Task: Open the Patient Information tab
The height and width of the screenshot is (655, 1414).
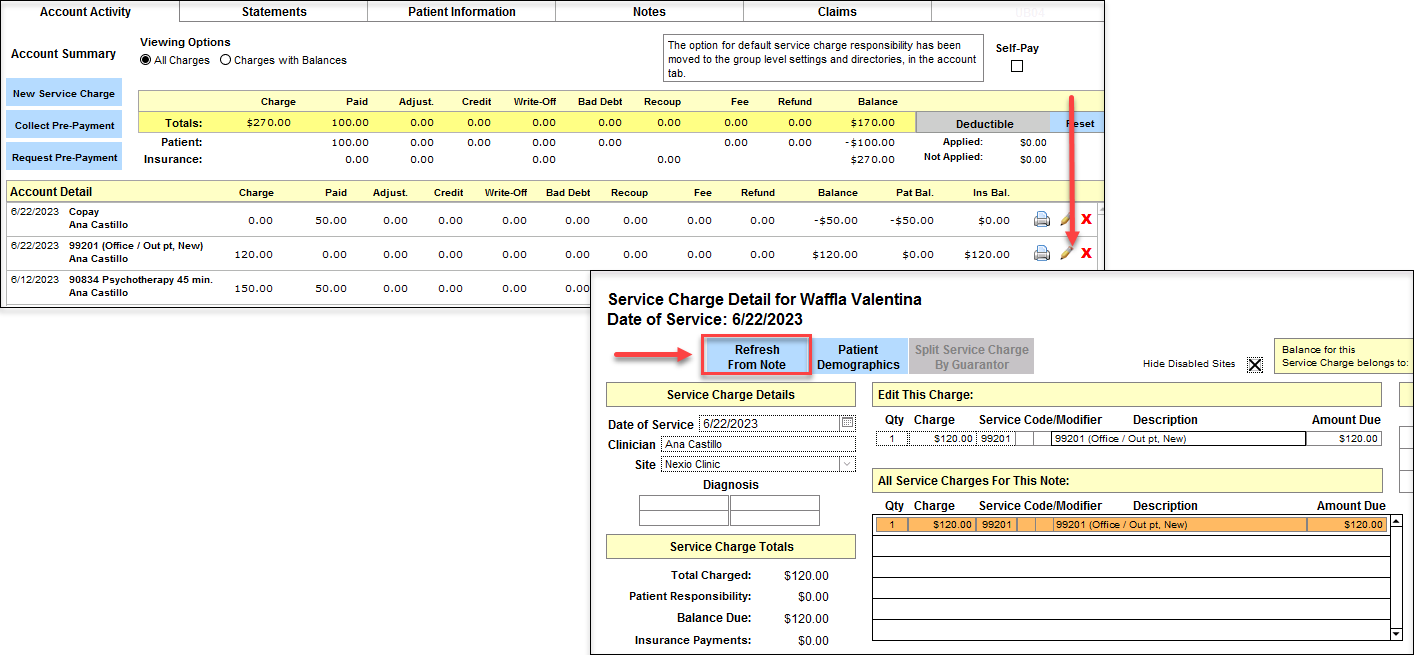Action: click(x=462, y=12)
